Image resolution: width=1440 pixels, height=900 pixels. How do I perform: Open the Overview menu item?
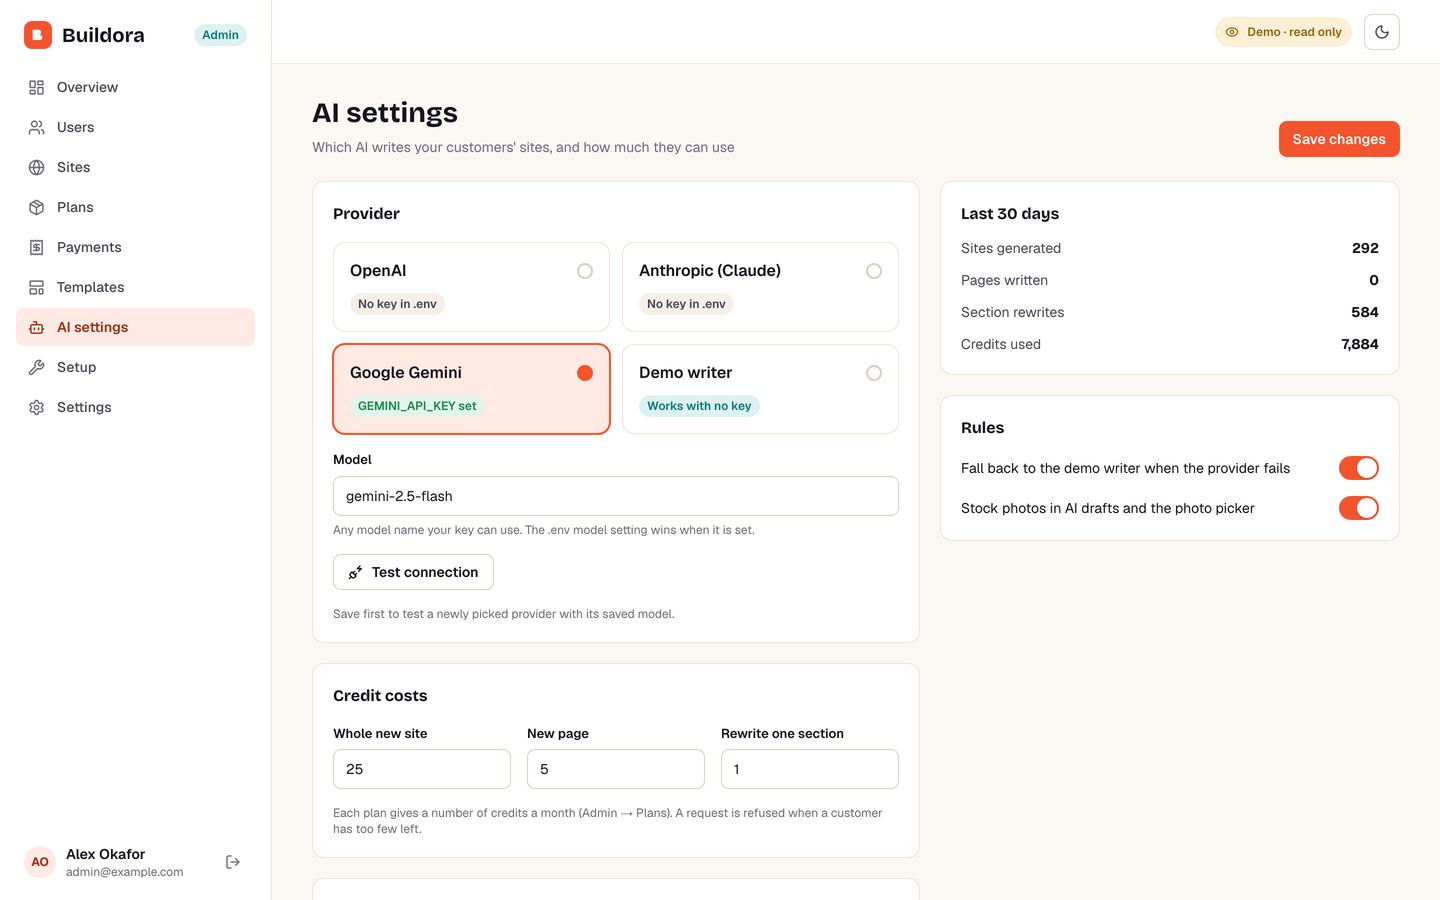(136, 87)
